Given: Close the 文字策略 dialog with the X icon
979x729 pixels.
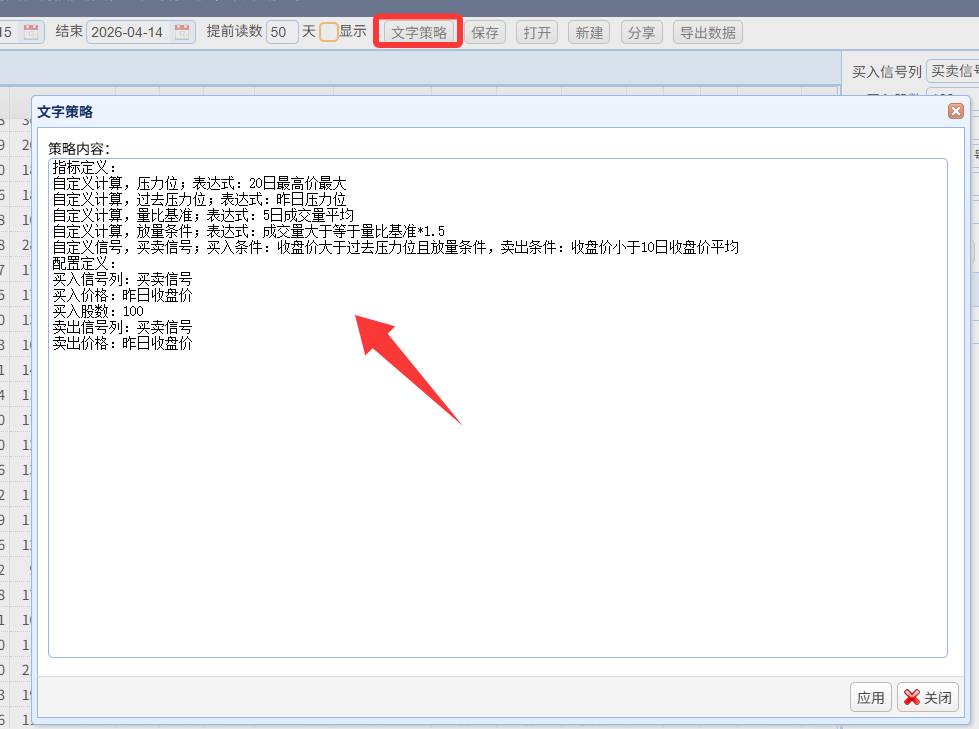Looking at the screenshot, I should (x=955, y=111).
